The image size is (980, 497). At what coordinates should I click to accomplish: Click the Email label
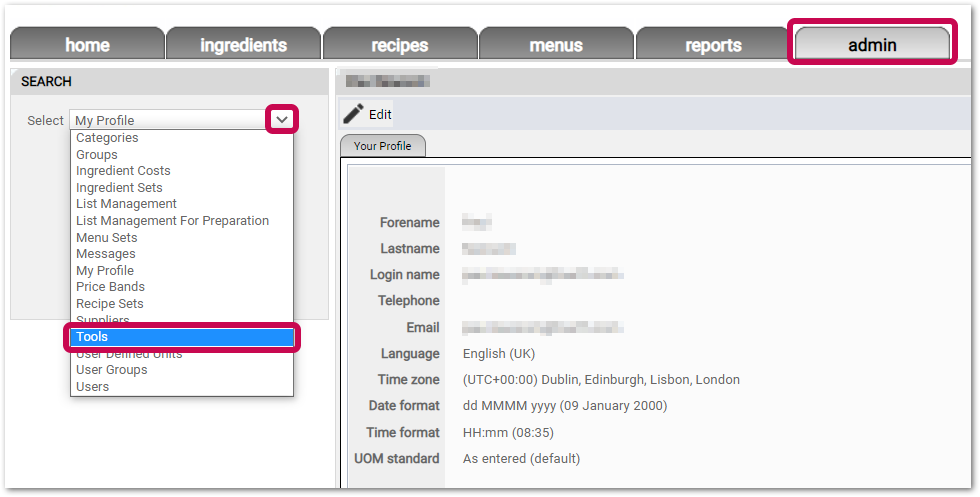pos(422,328)
